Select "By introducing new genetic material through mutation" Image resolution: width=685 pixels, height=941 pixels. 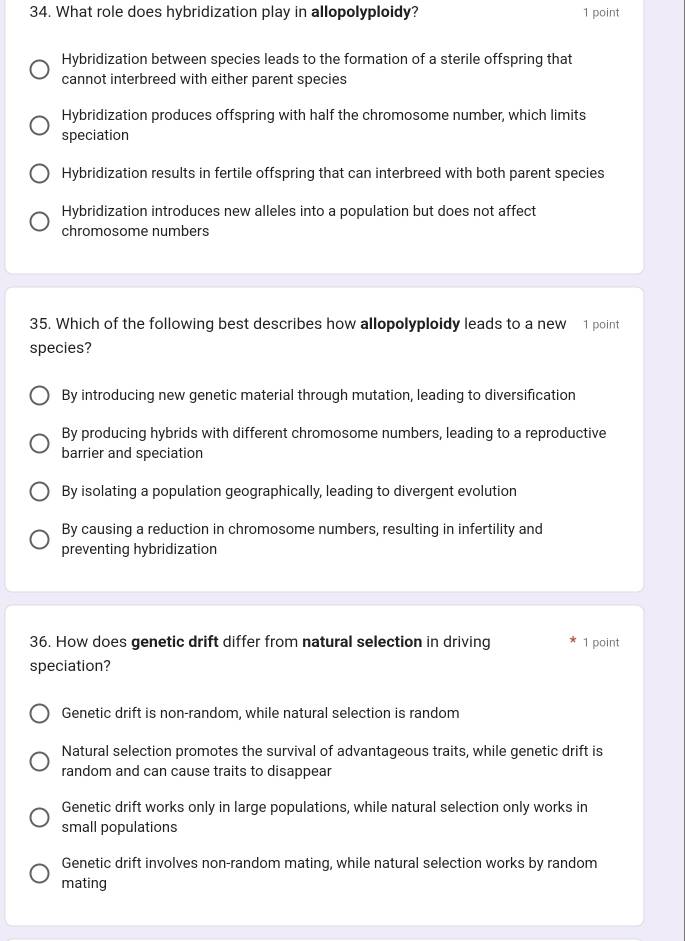pos(39,395)
